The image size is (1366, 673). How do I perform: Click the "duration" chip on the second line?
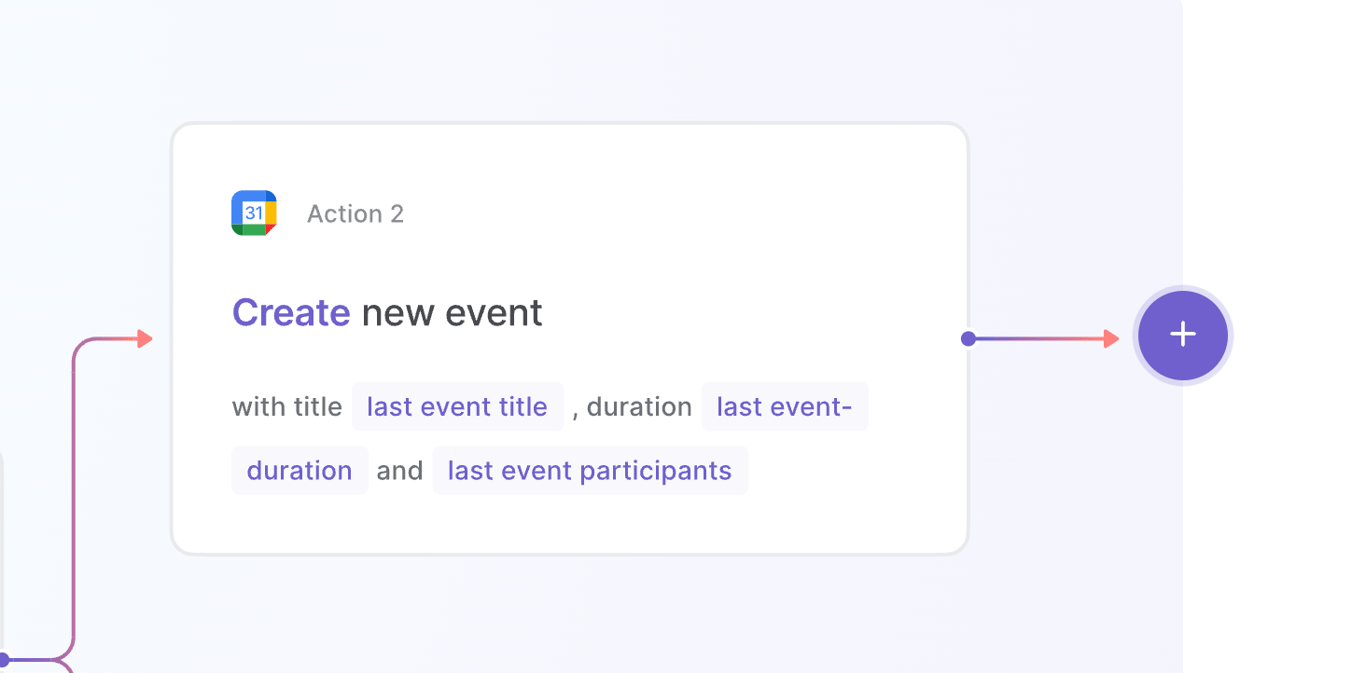click(x=299, y=470)
